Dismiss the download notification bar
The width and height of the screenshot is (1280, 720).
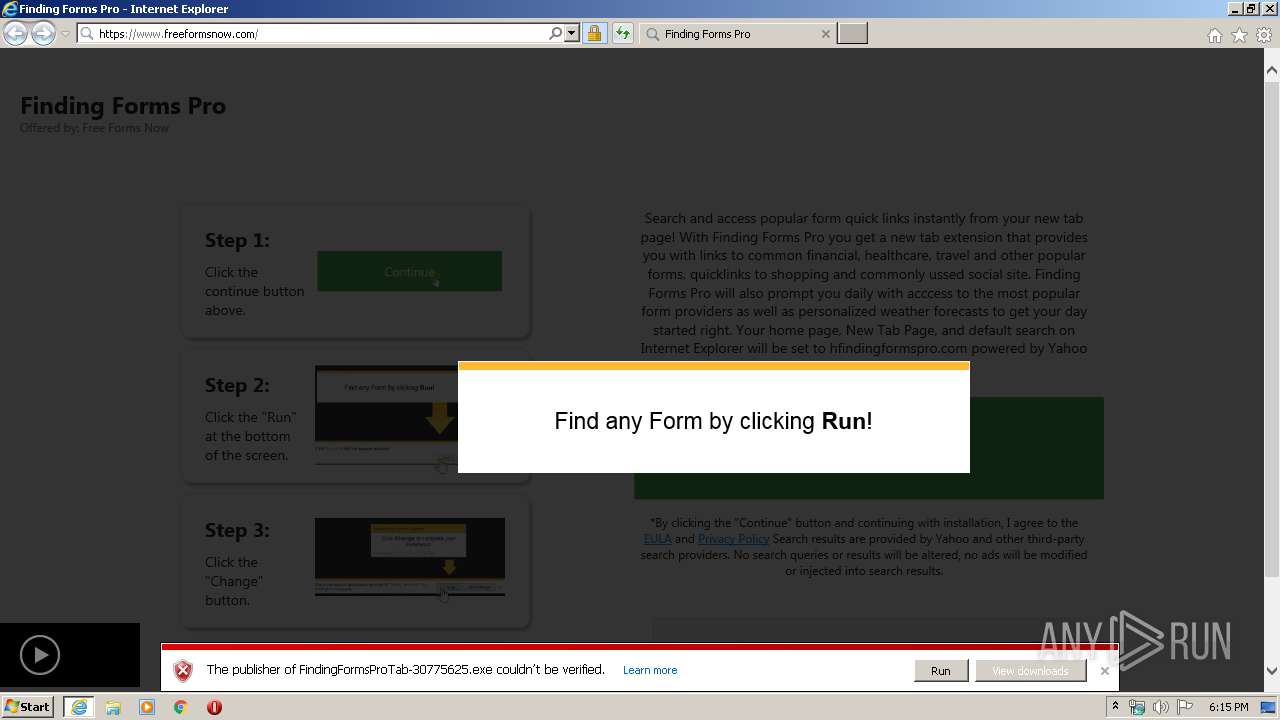pos(1104,671)
